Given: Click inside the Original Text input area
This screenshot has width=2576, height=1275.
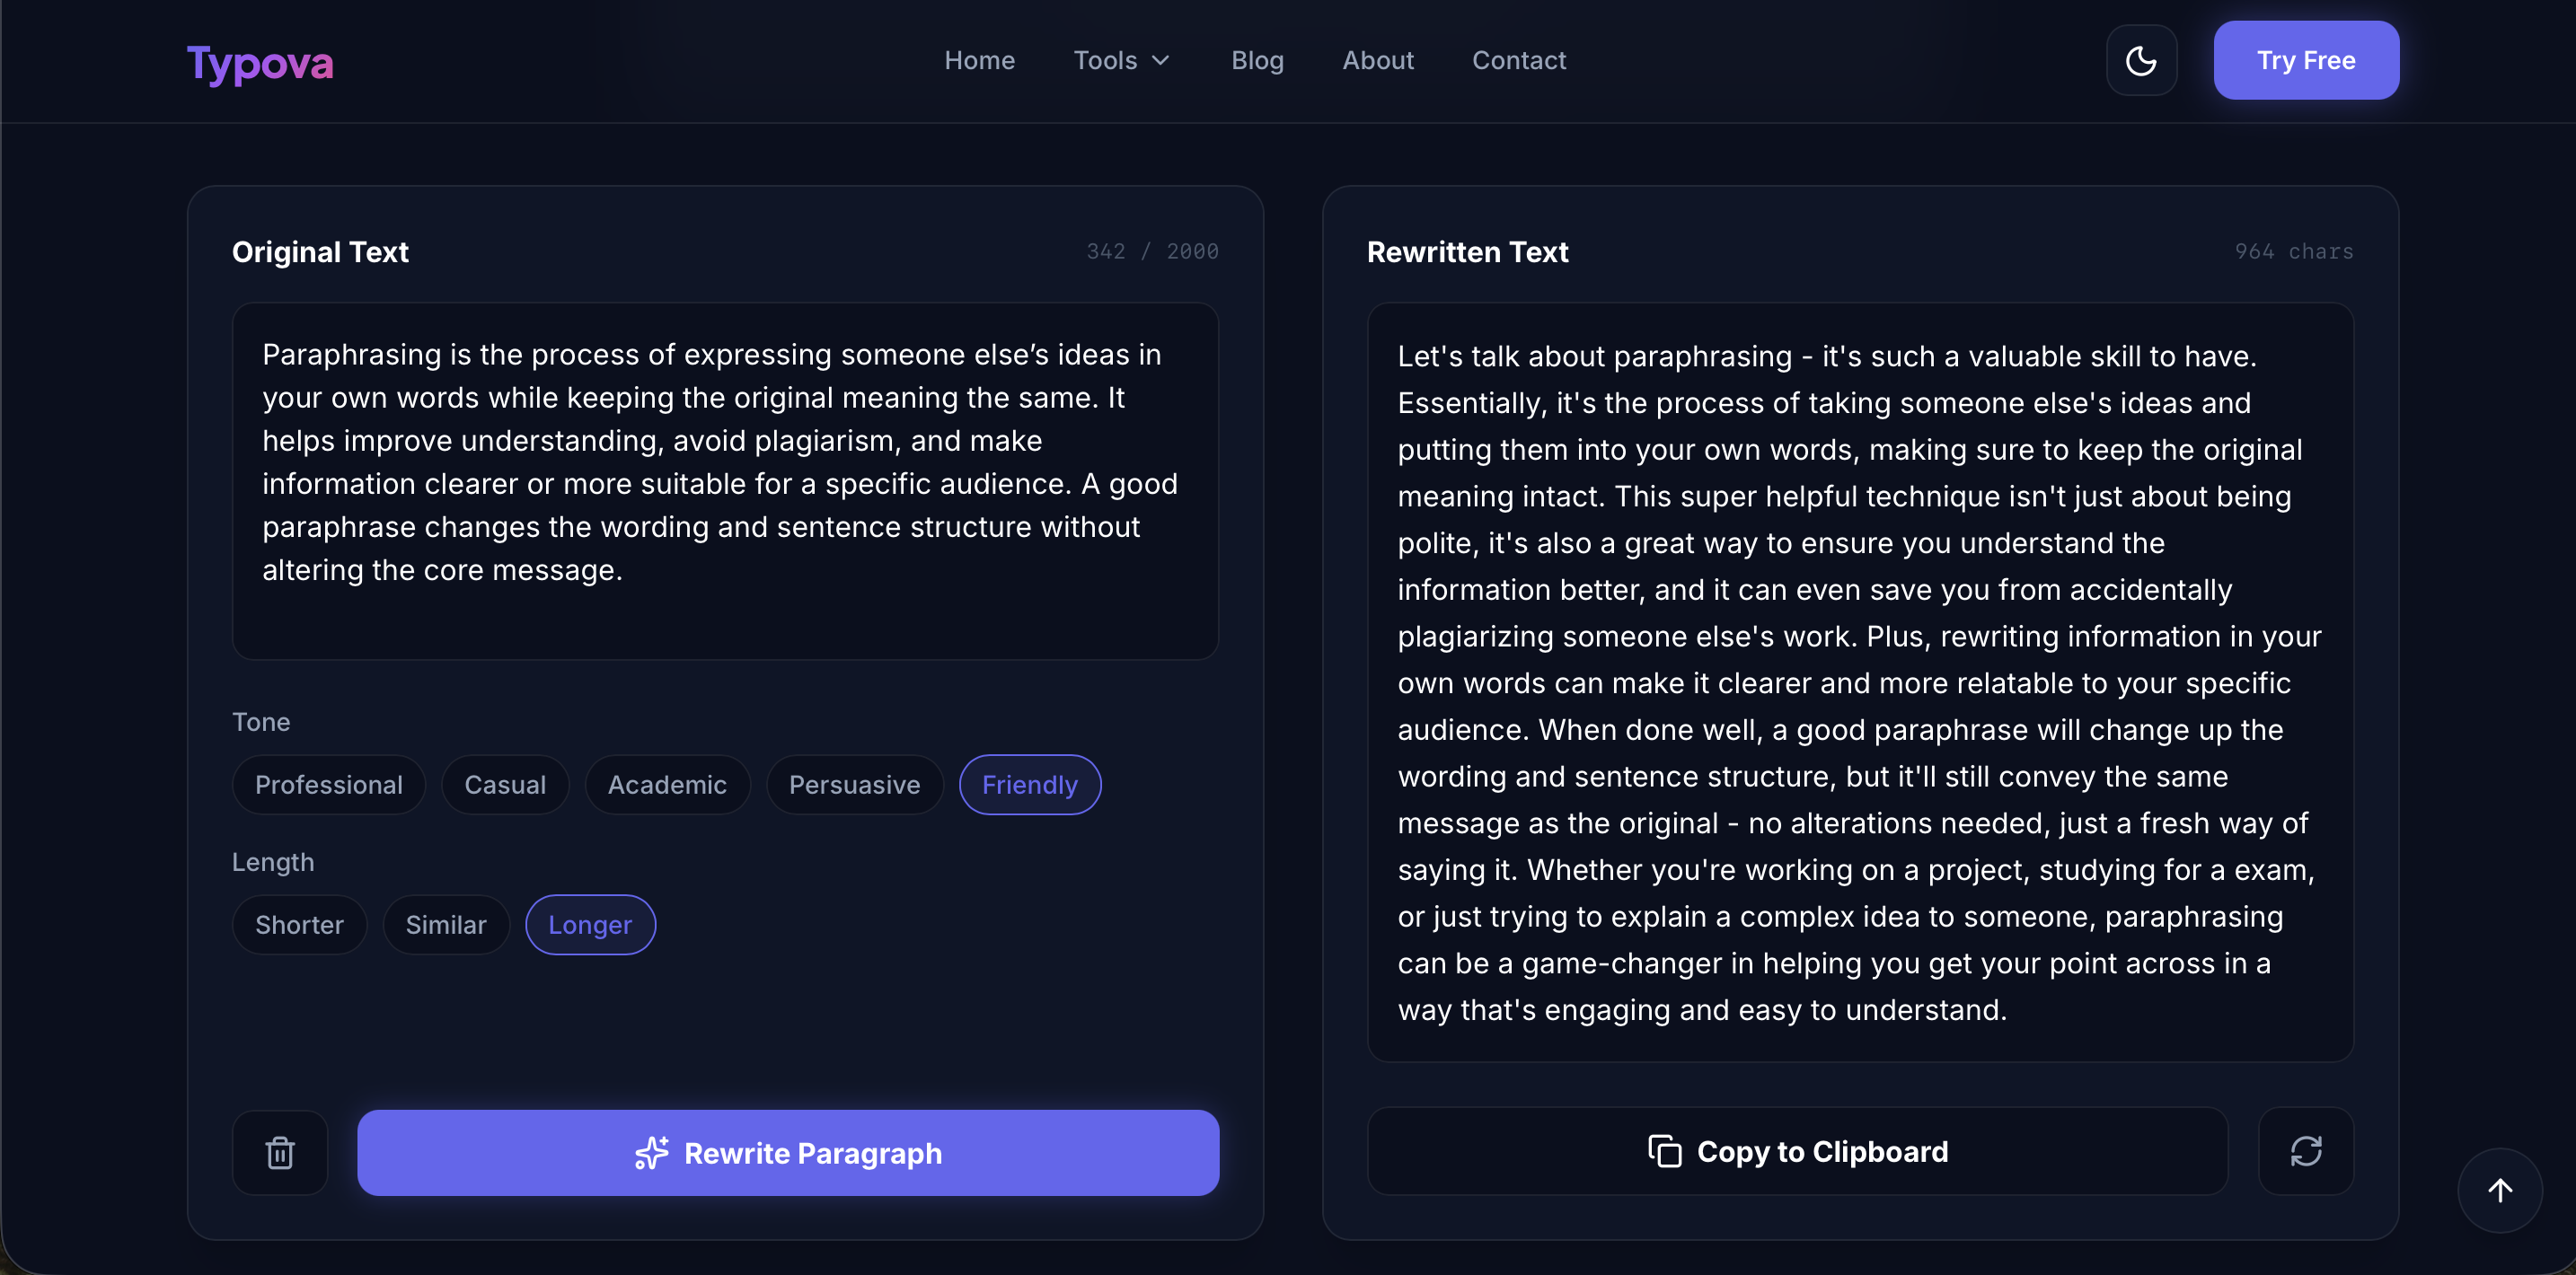Looking at the screenshot, I should (x=725, y=481).
